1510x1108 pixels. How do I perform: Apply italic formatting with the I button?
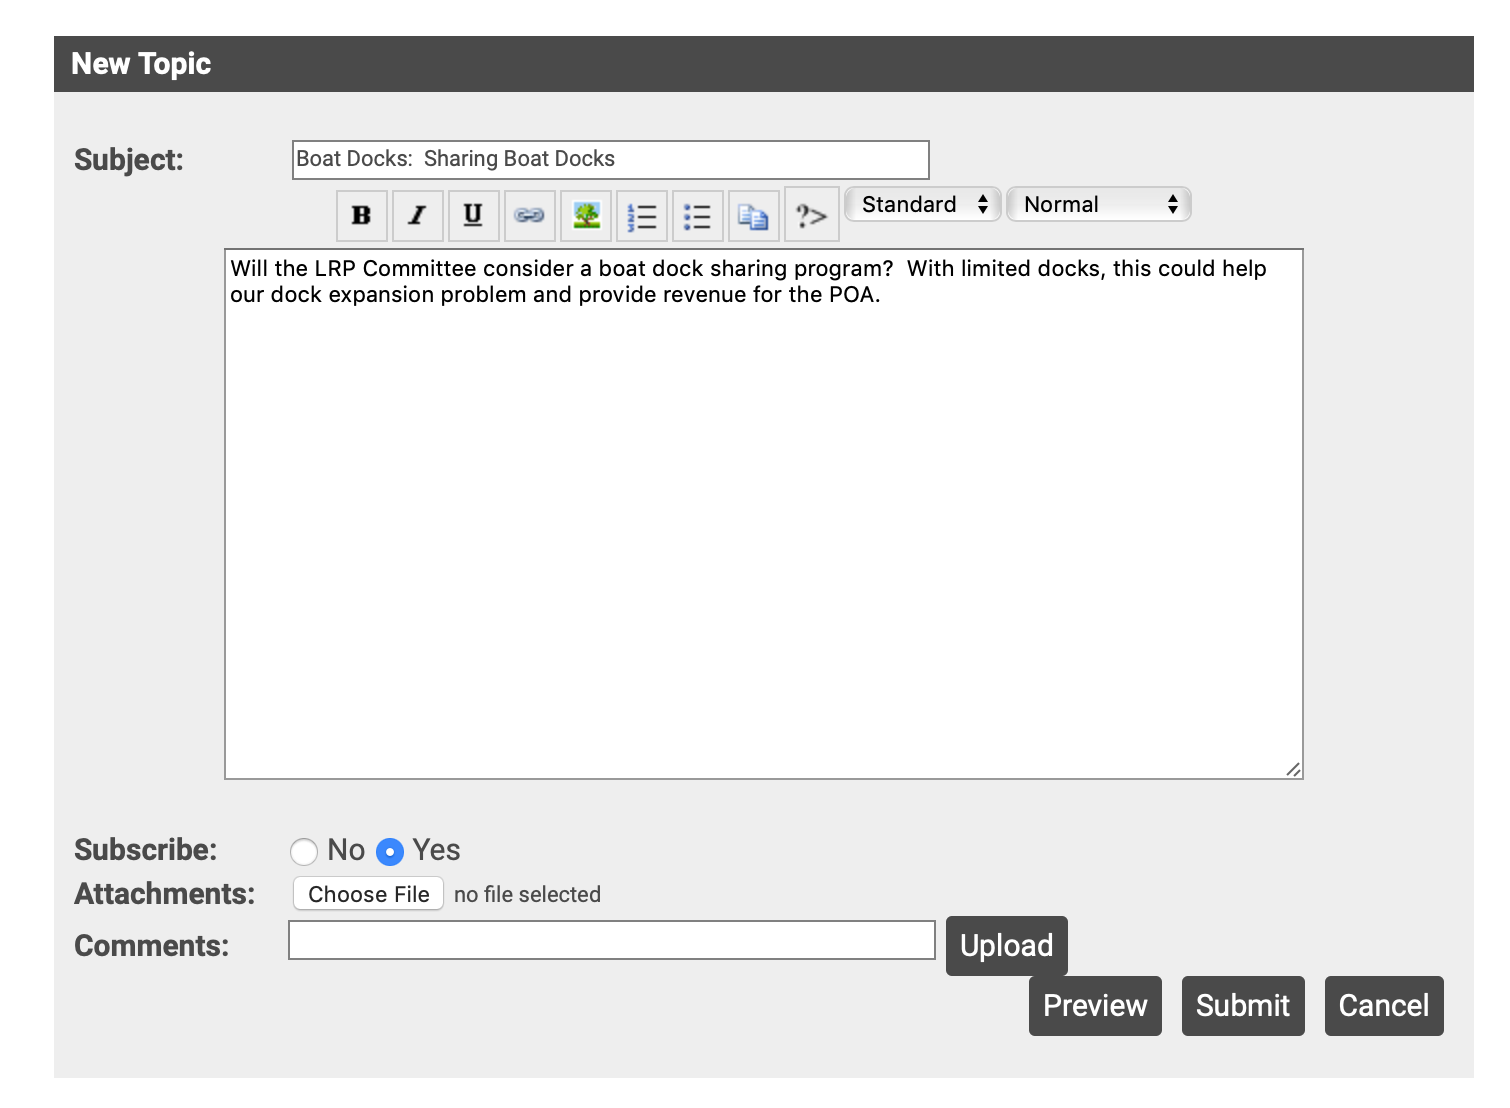[417, 215]
